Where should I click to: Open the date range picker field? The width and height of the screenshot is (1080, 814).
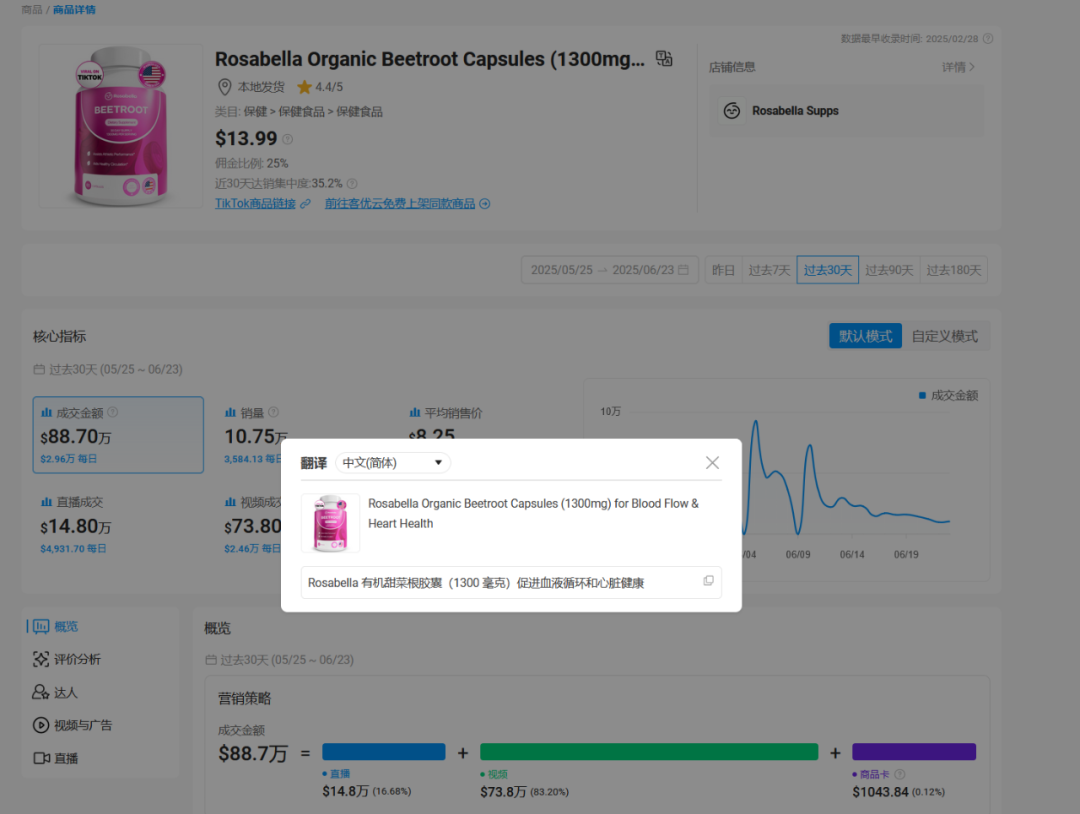pos(610,270)
